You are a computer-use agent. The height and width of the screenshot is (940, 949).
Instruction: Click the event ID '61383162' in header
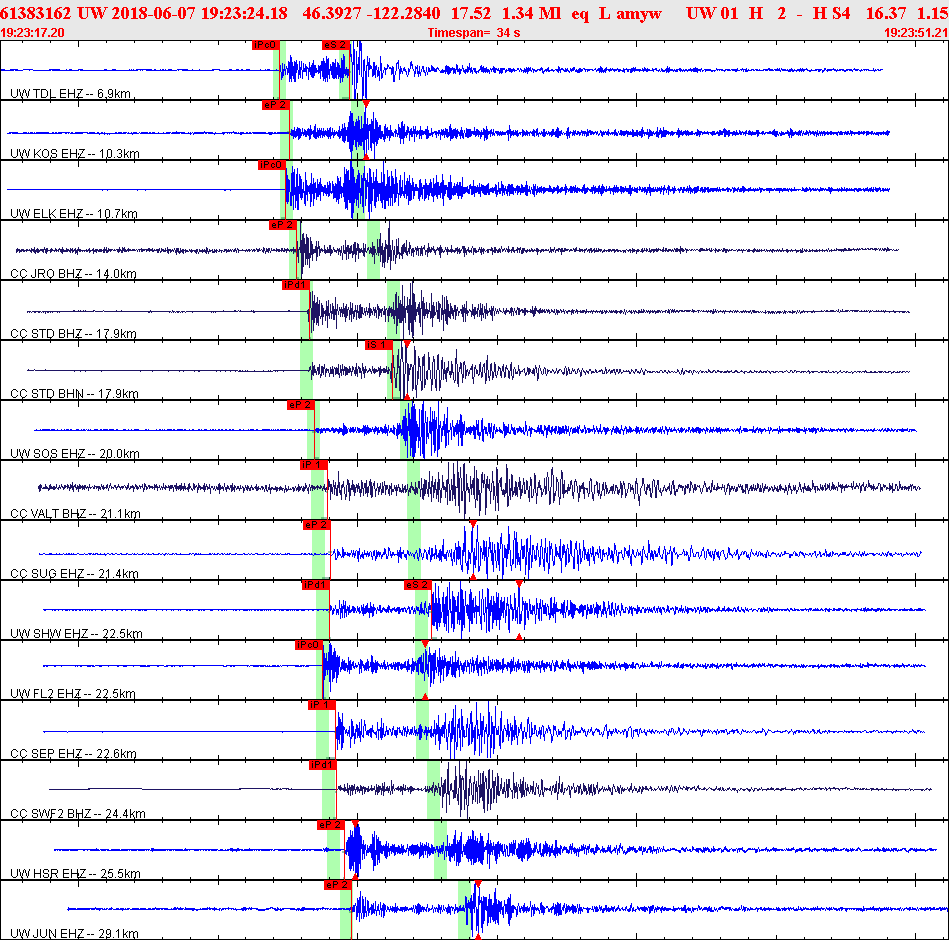click(36, 13)
